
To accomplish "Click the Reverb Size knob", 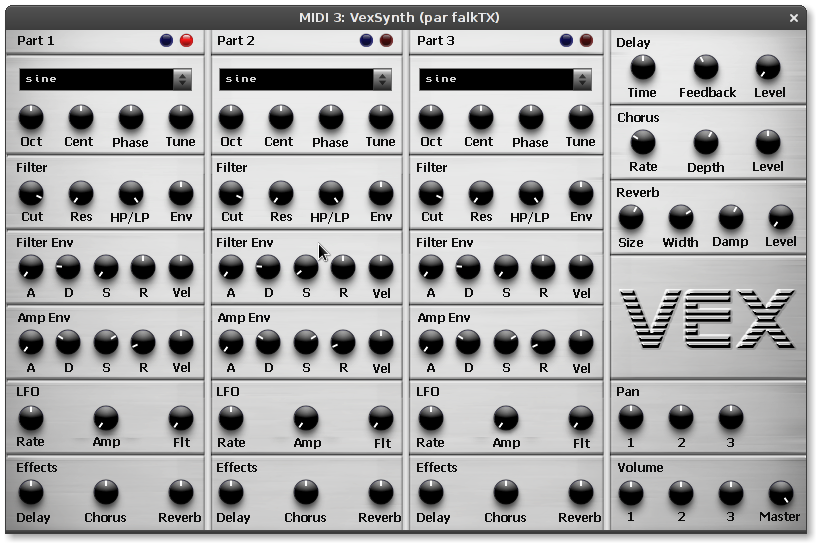I will (631, 218).
